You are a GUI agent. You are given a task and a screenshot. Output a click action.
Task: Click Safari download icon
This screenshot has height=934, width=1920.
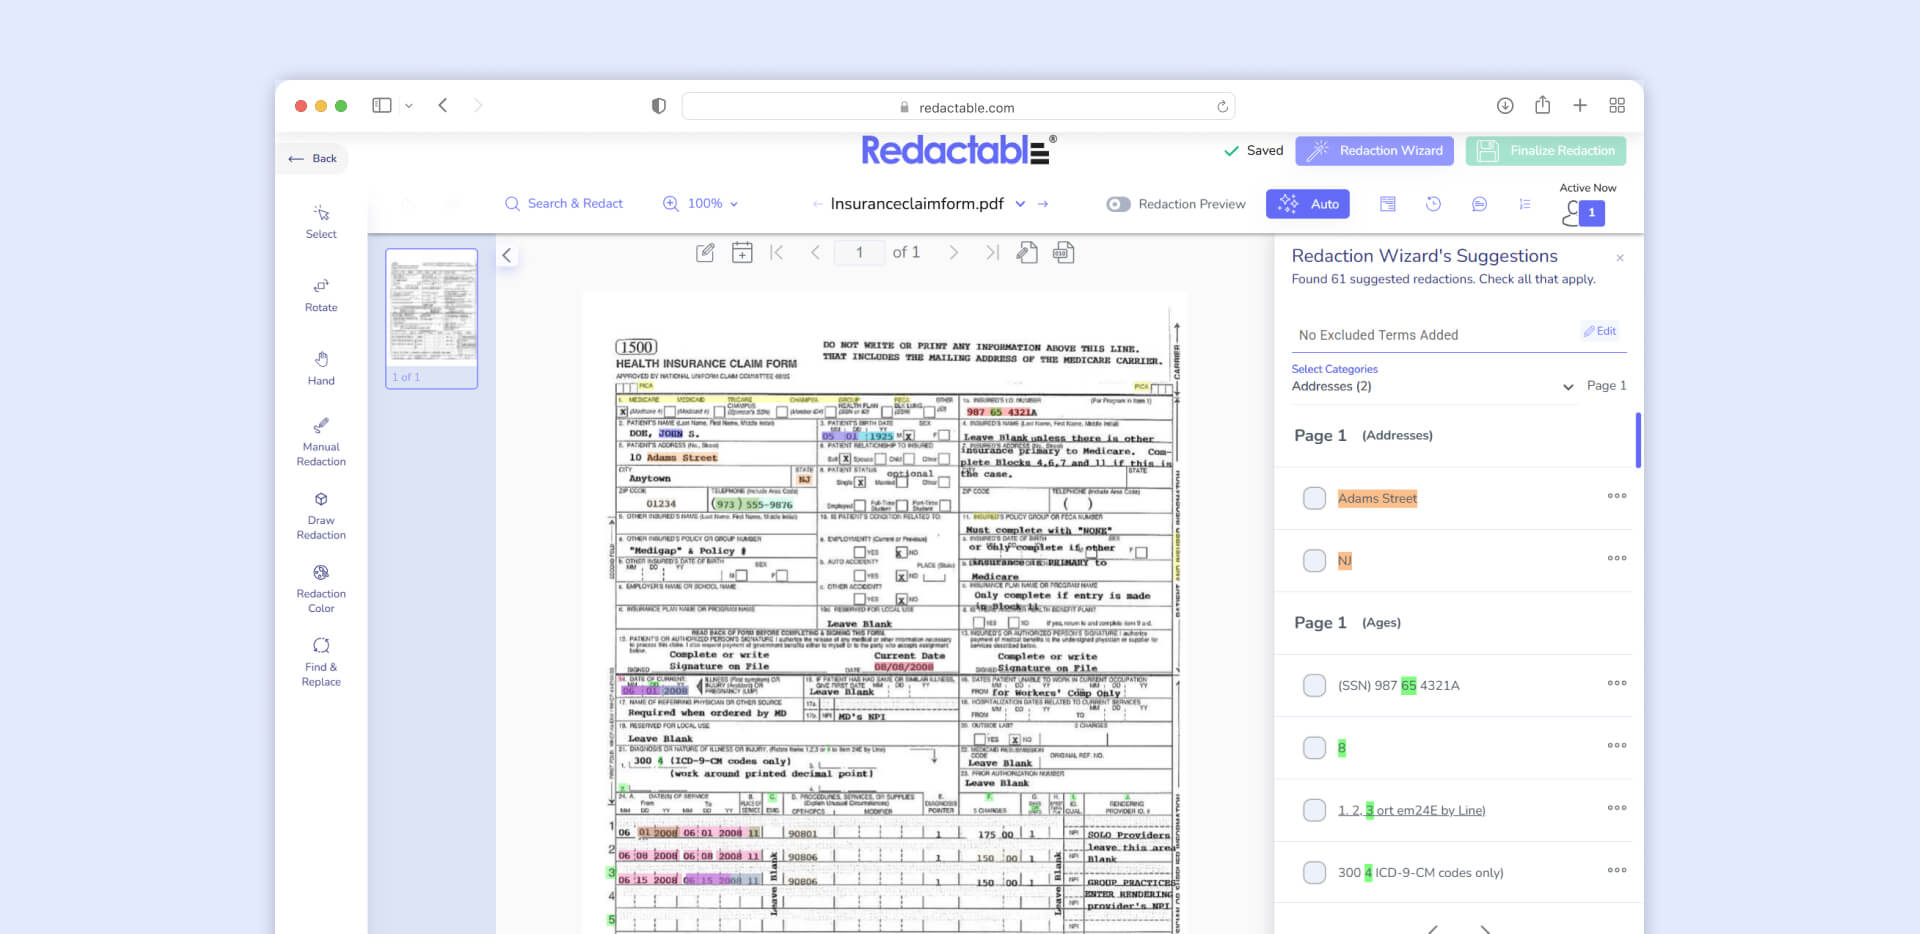click(x=1505, y=105)
